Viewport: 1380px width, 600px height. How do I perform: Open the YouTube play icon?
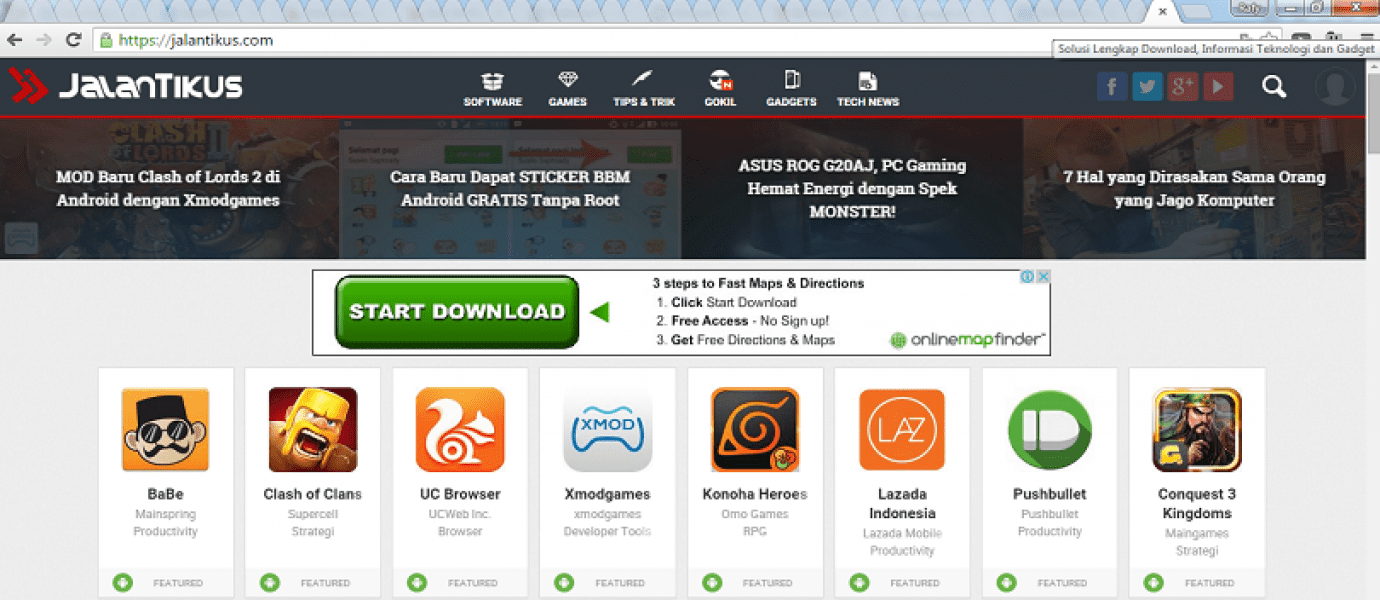coord(1218,87)
